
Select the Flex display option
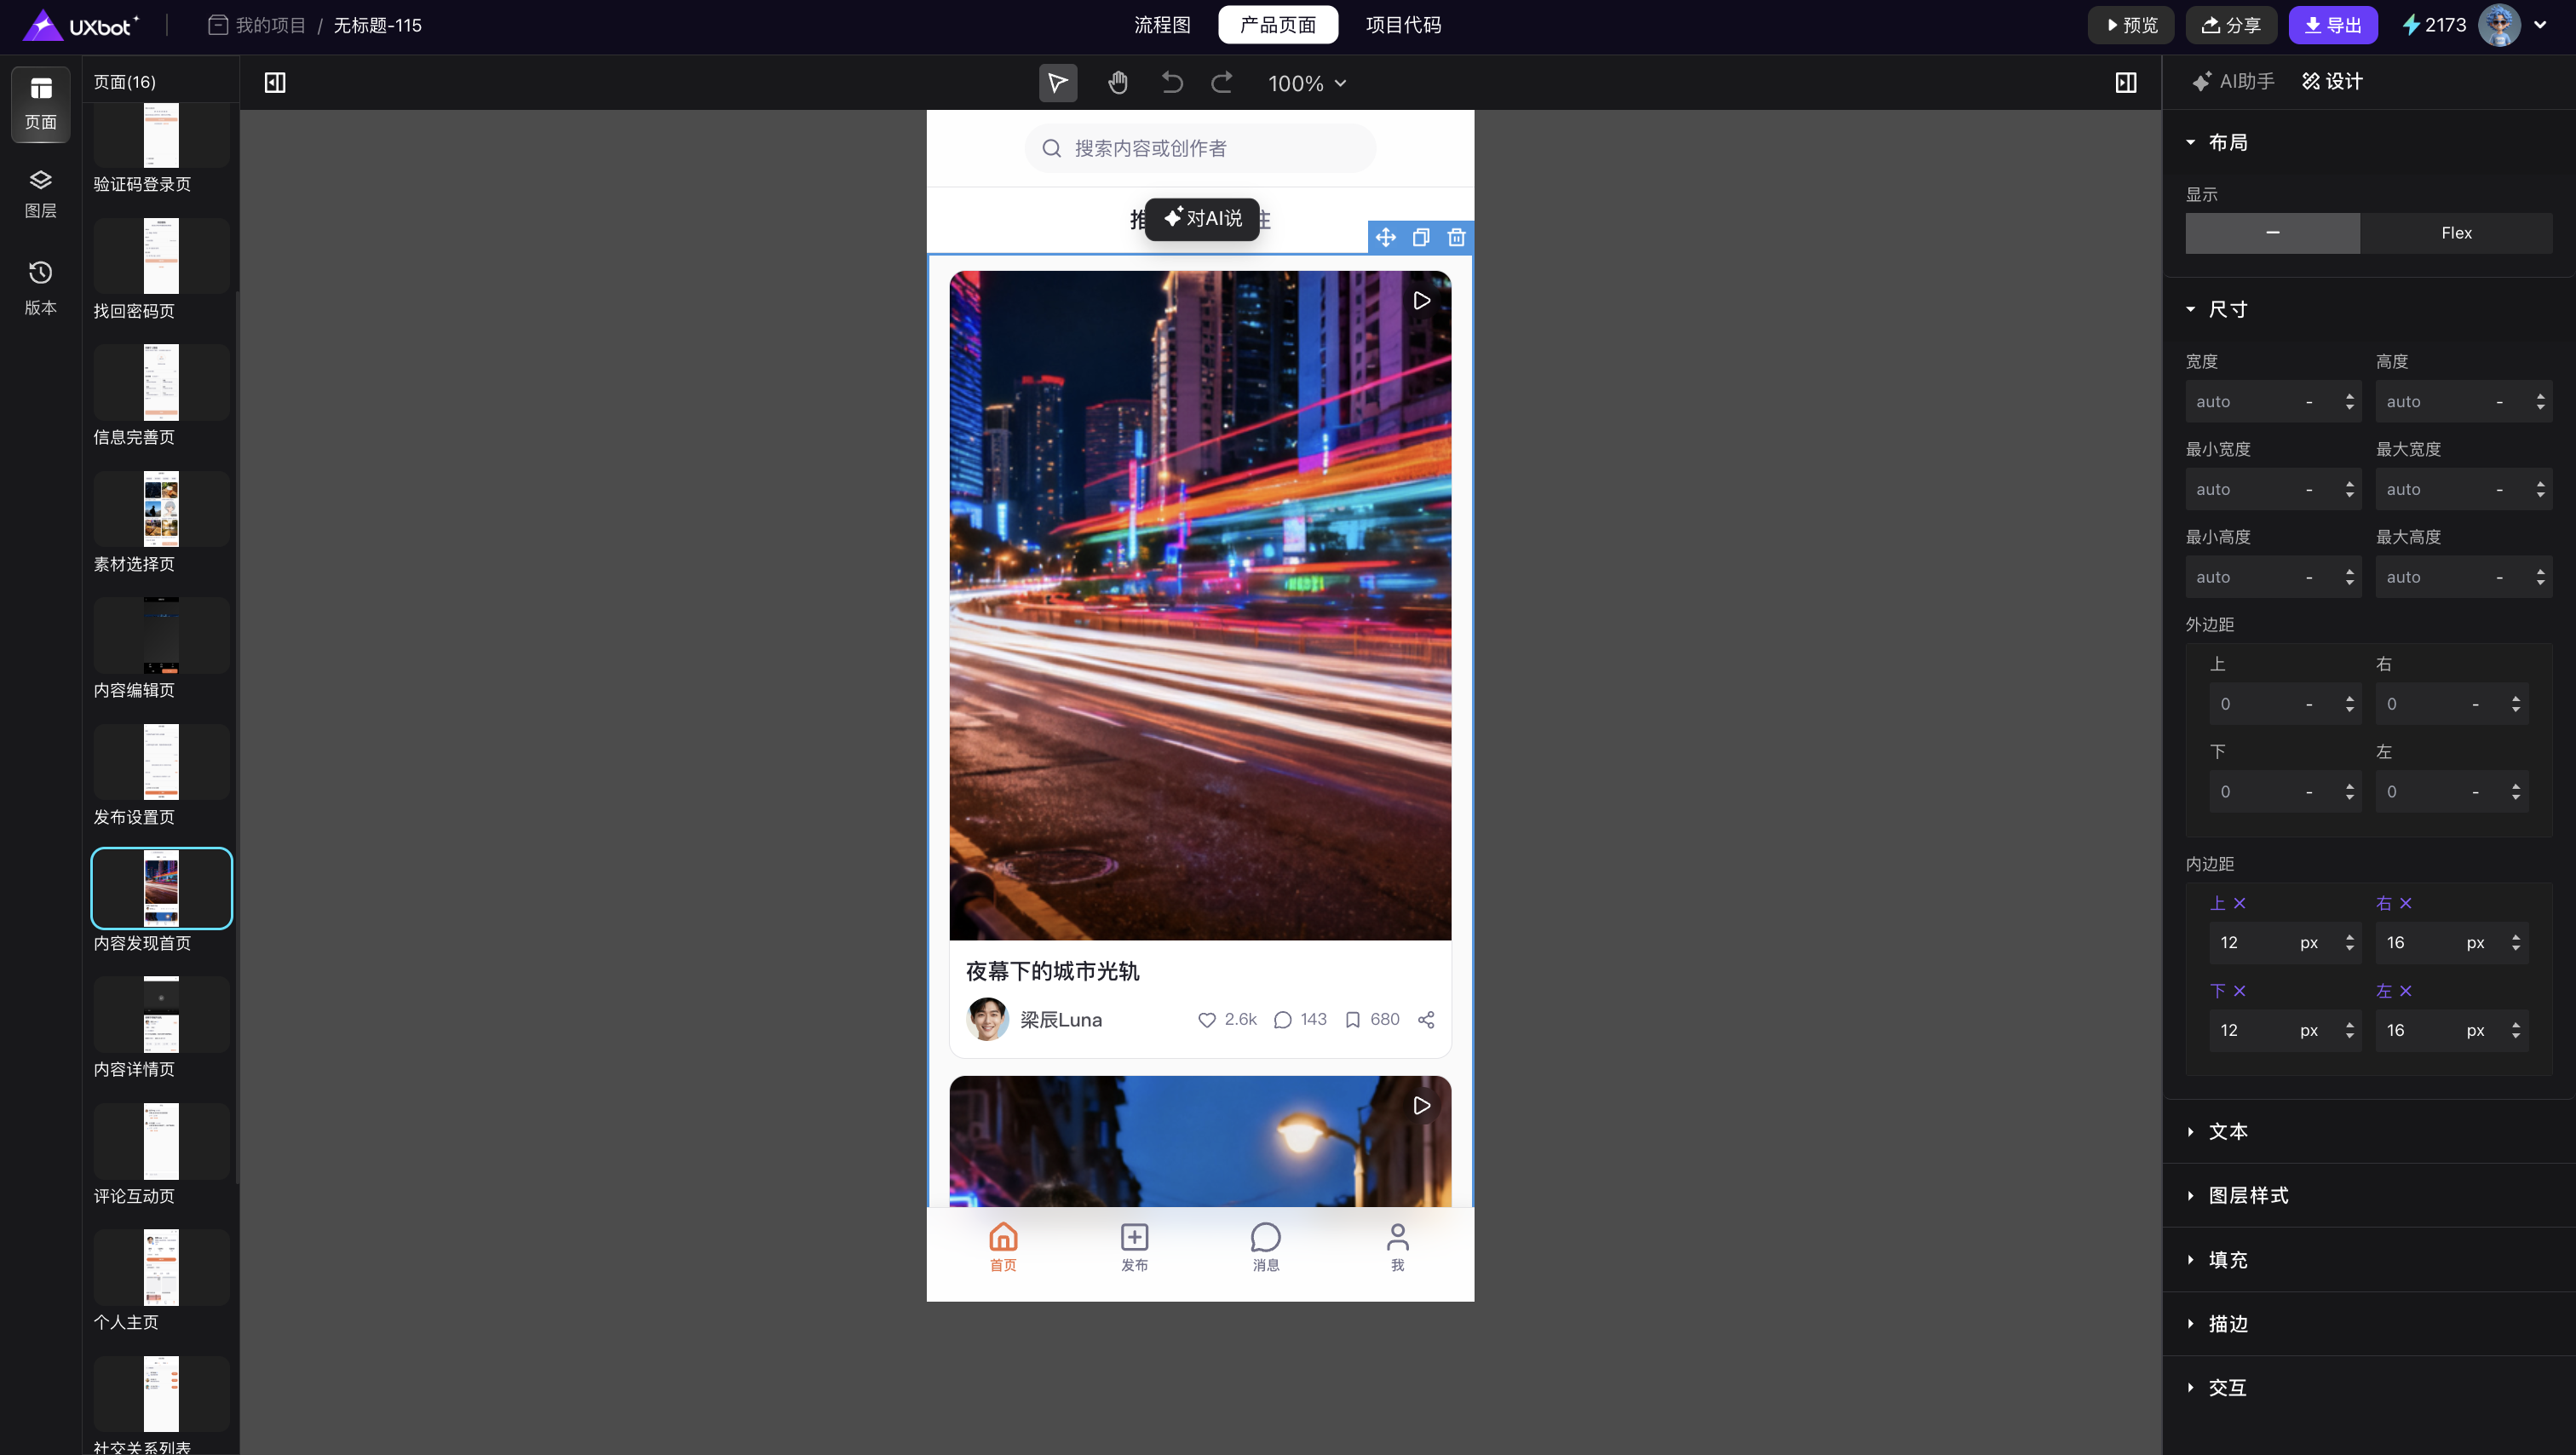[2455, 233]
